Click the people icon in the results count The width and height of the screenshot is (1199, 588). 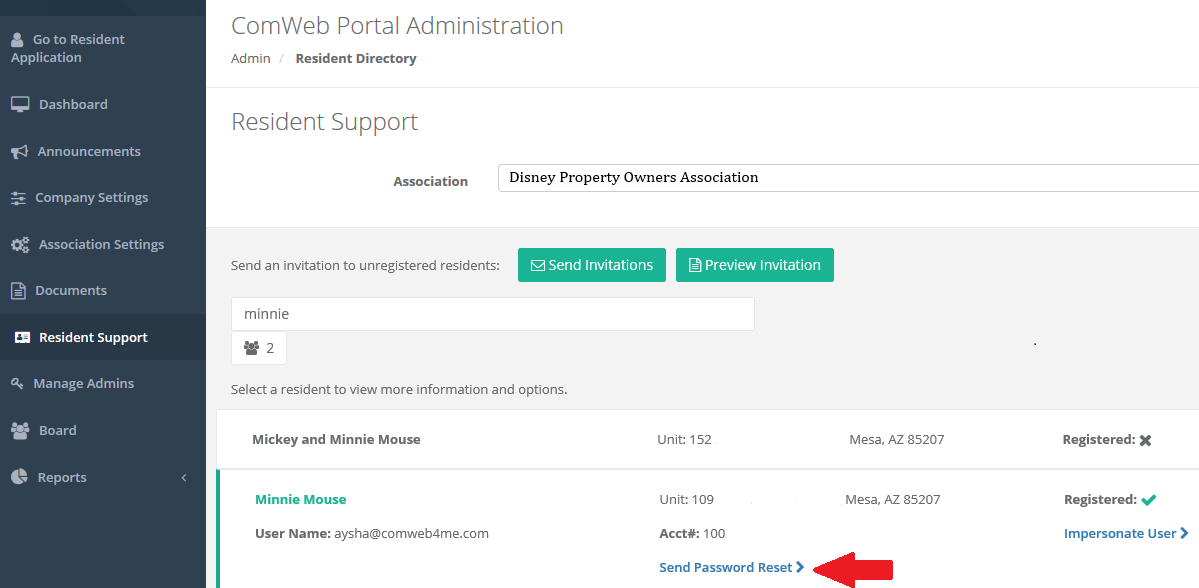pos(252,348)
